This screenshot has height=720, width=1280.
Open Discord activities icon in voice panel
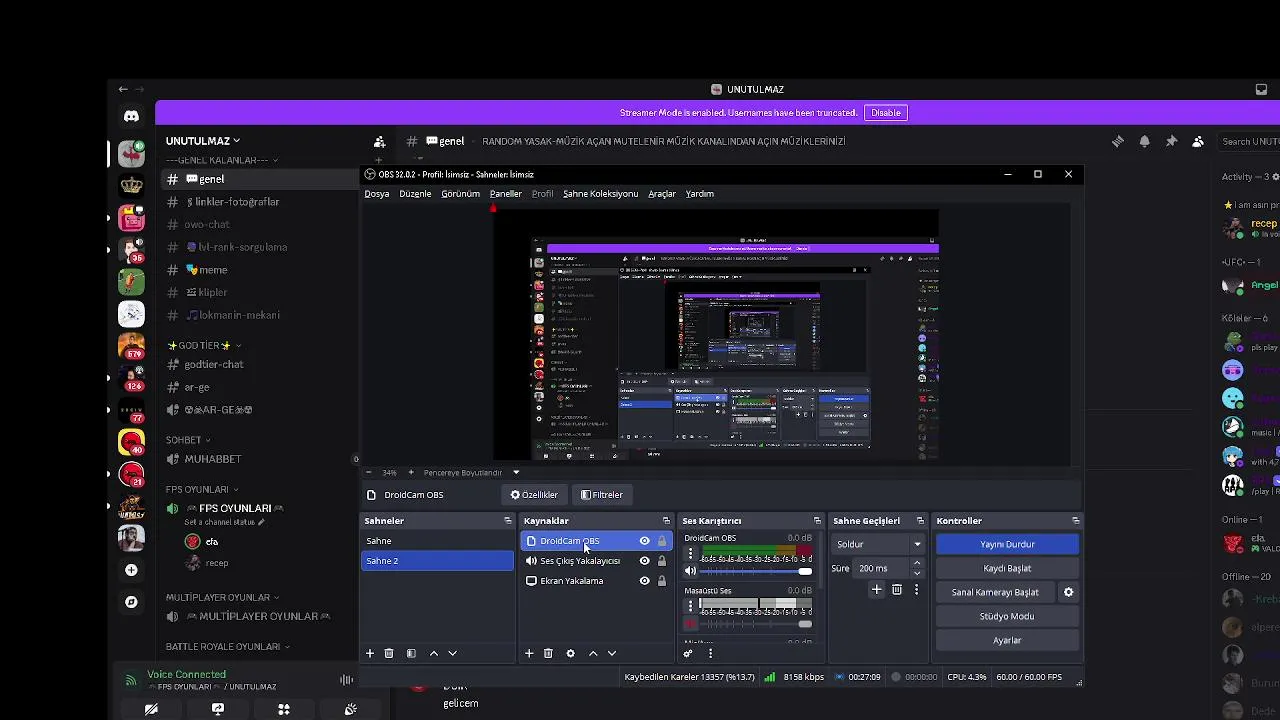[x=284, y=709]
